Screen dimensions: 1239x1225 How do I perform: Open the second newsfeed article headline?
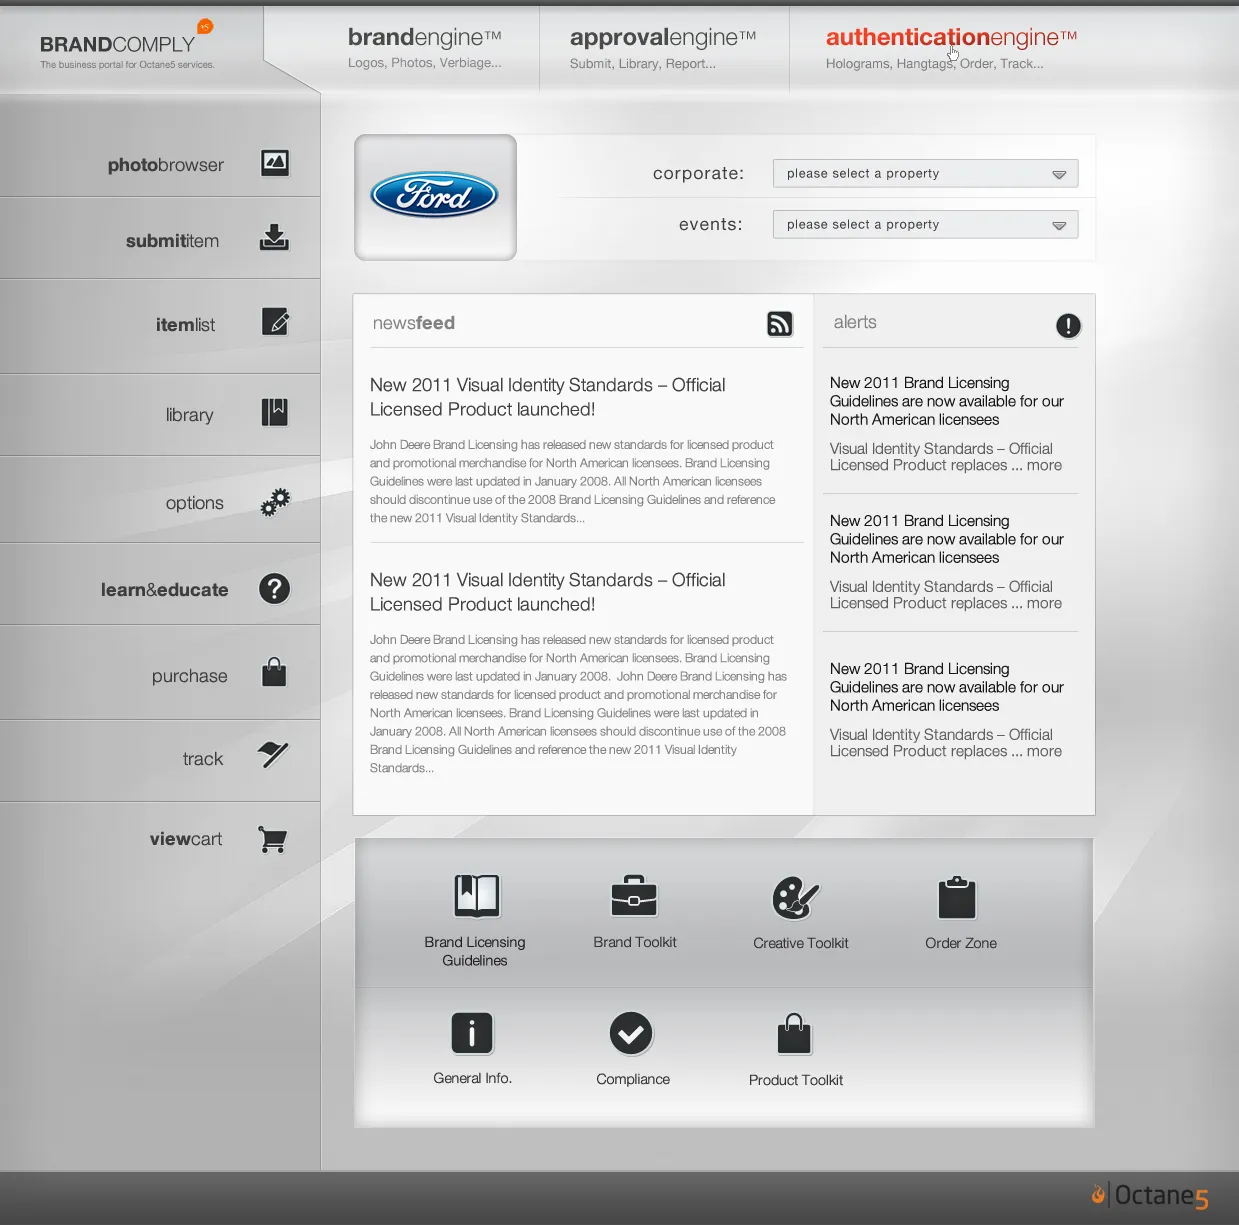coord(547,592)
